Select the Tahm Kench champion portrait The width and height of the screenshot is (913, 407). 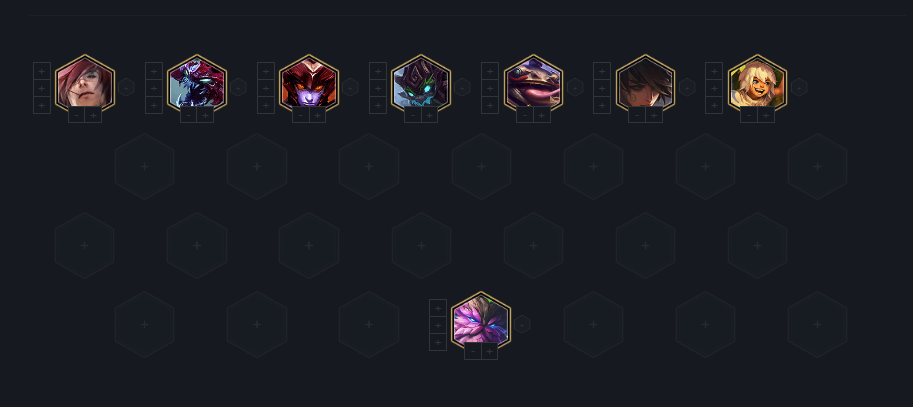tap(533, 84)
